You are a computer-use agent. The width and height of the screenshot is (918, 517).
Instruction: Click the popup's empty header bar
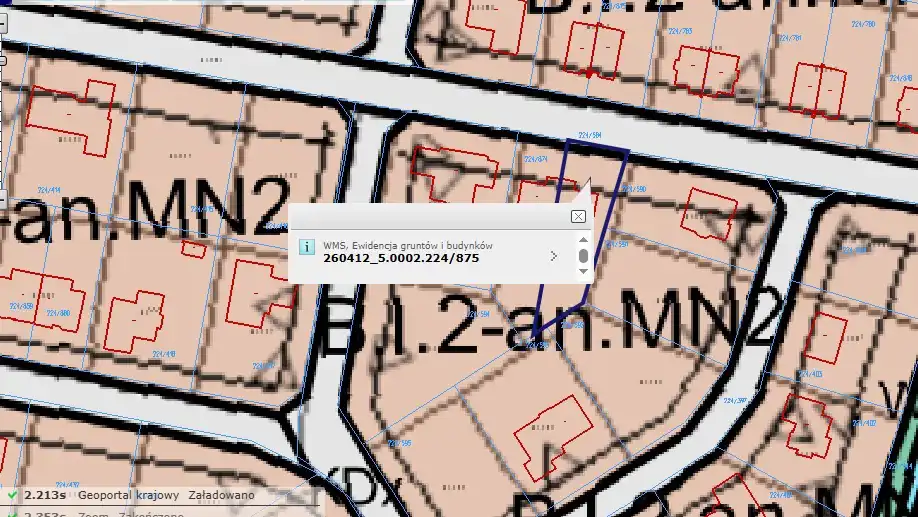(430, 217)
